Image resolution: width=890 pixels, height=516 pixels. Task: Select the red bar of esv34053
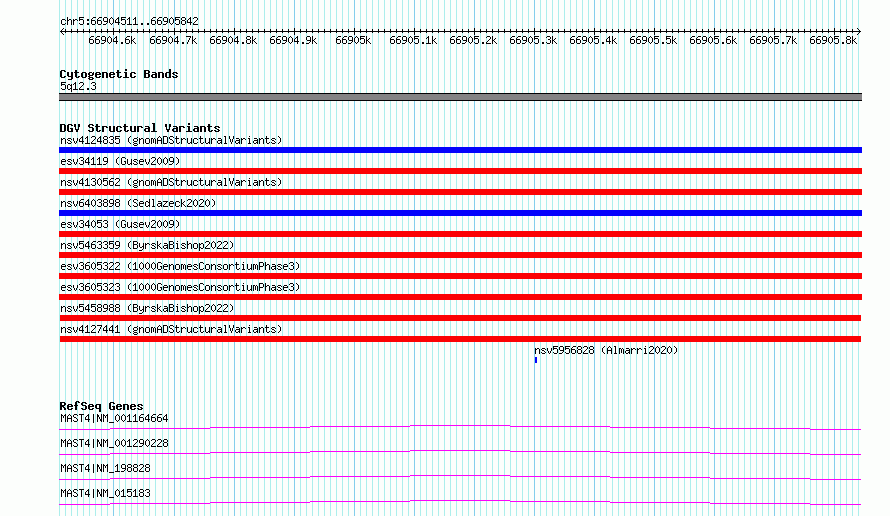click(460, 234)
